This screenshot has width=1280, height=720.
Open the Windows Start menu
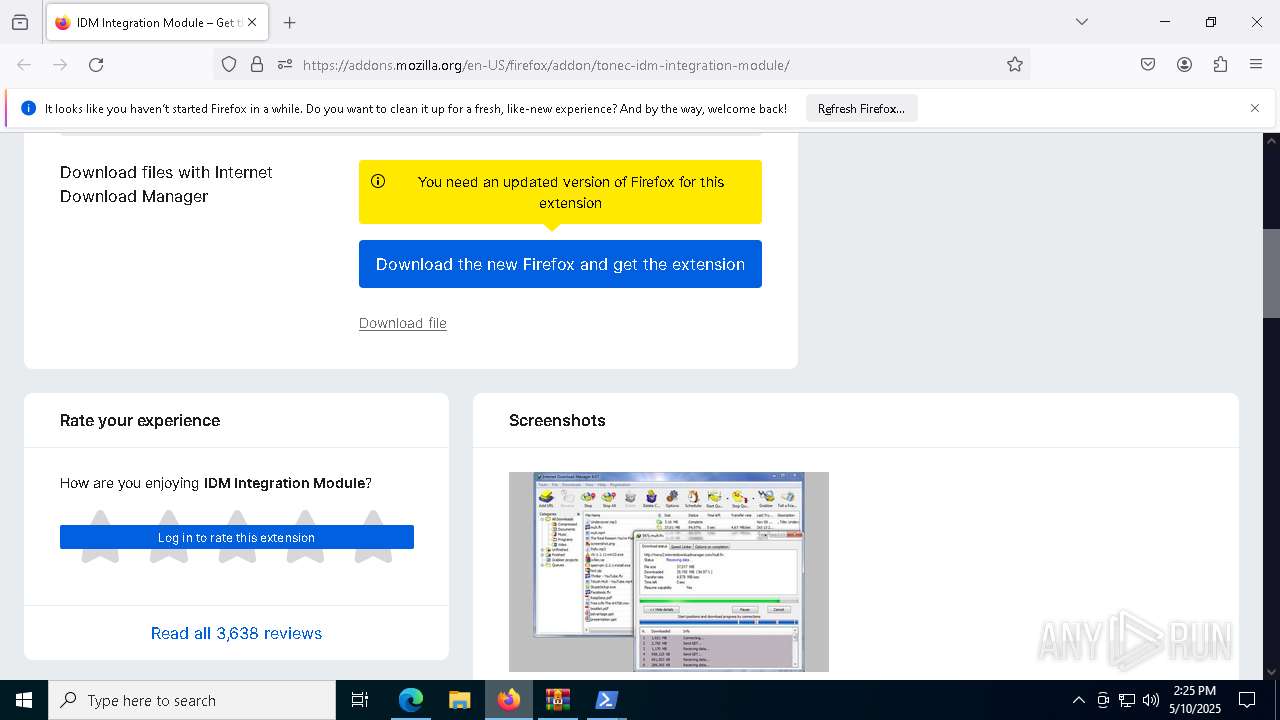(x=24, y=700)
